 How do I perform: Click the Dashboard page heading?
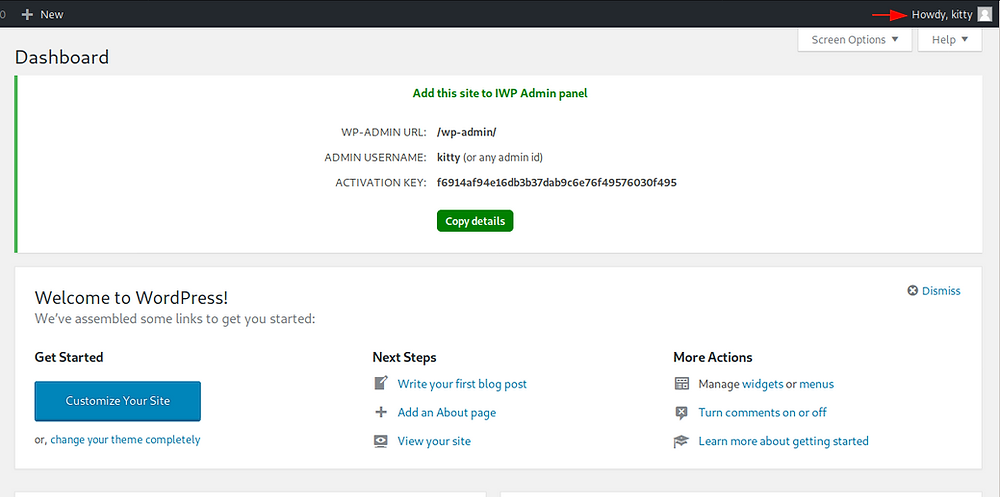(x=62, y=57)
